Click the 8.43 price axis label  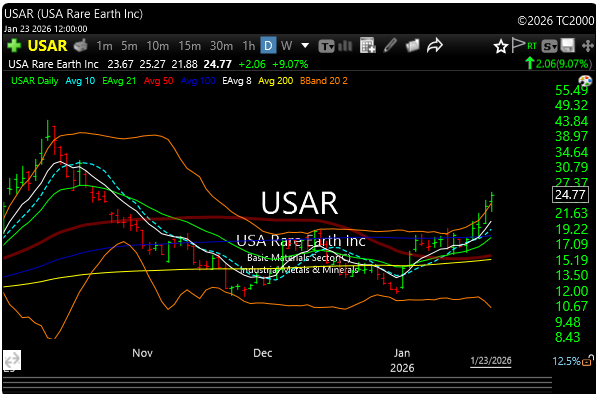point(567,337)
